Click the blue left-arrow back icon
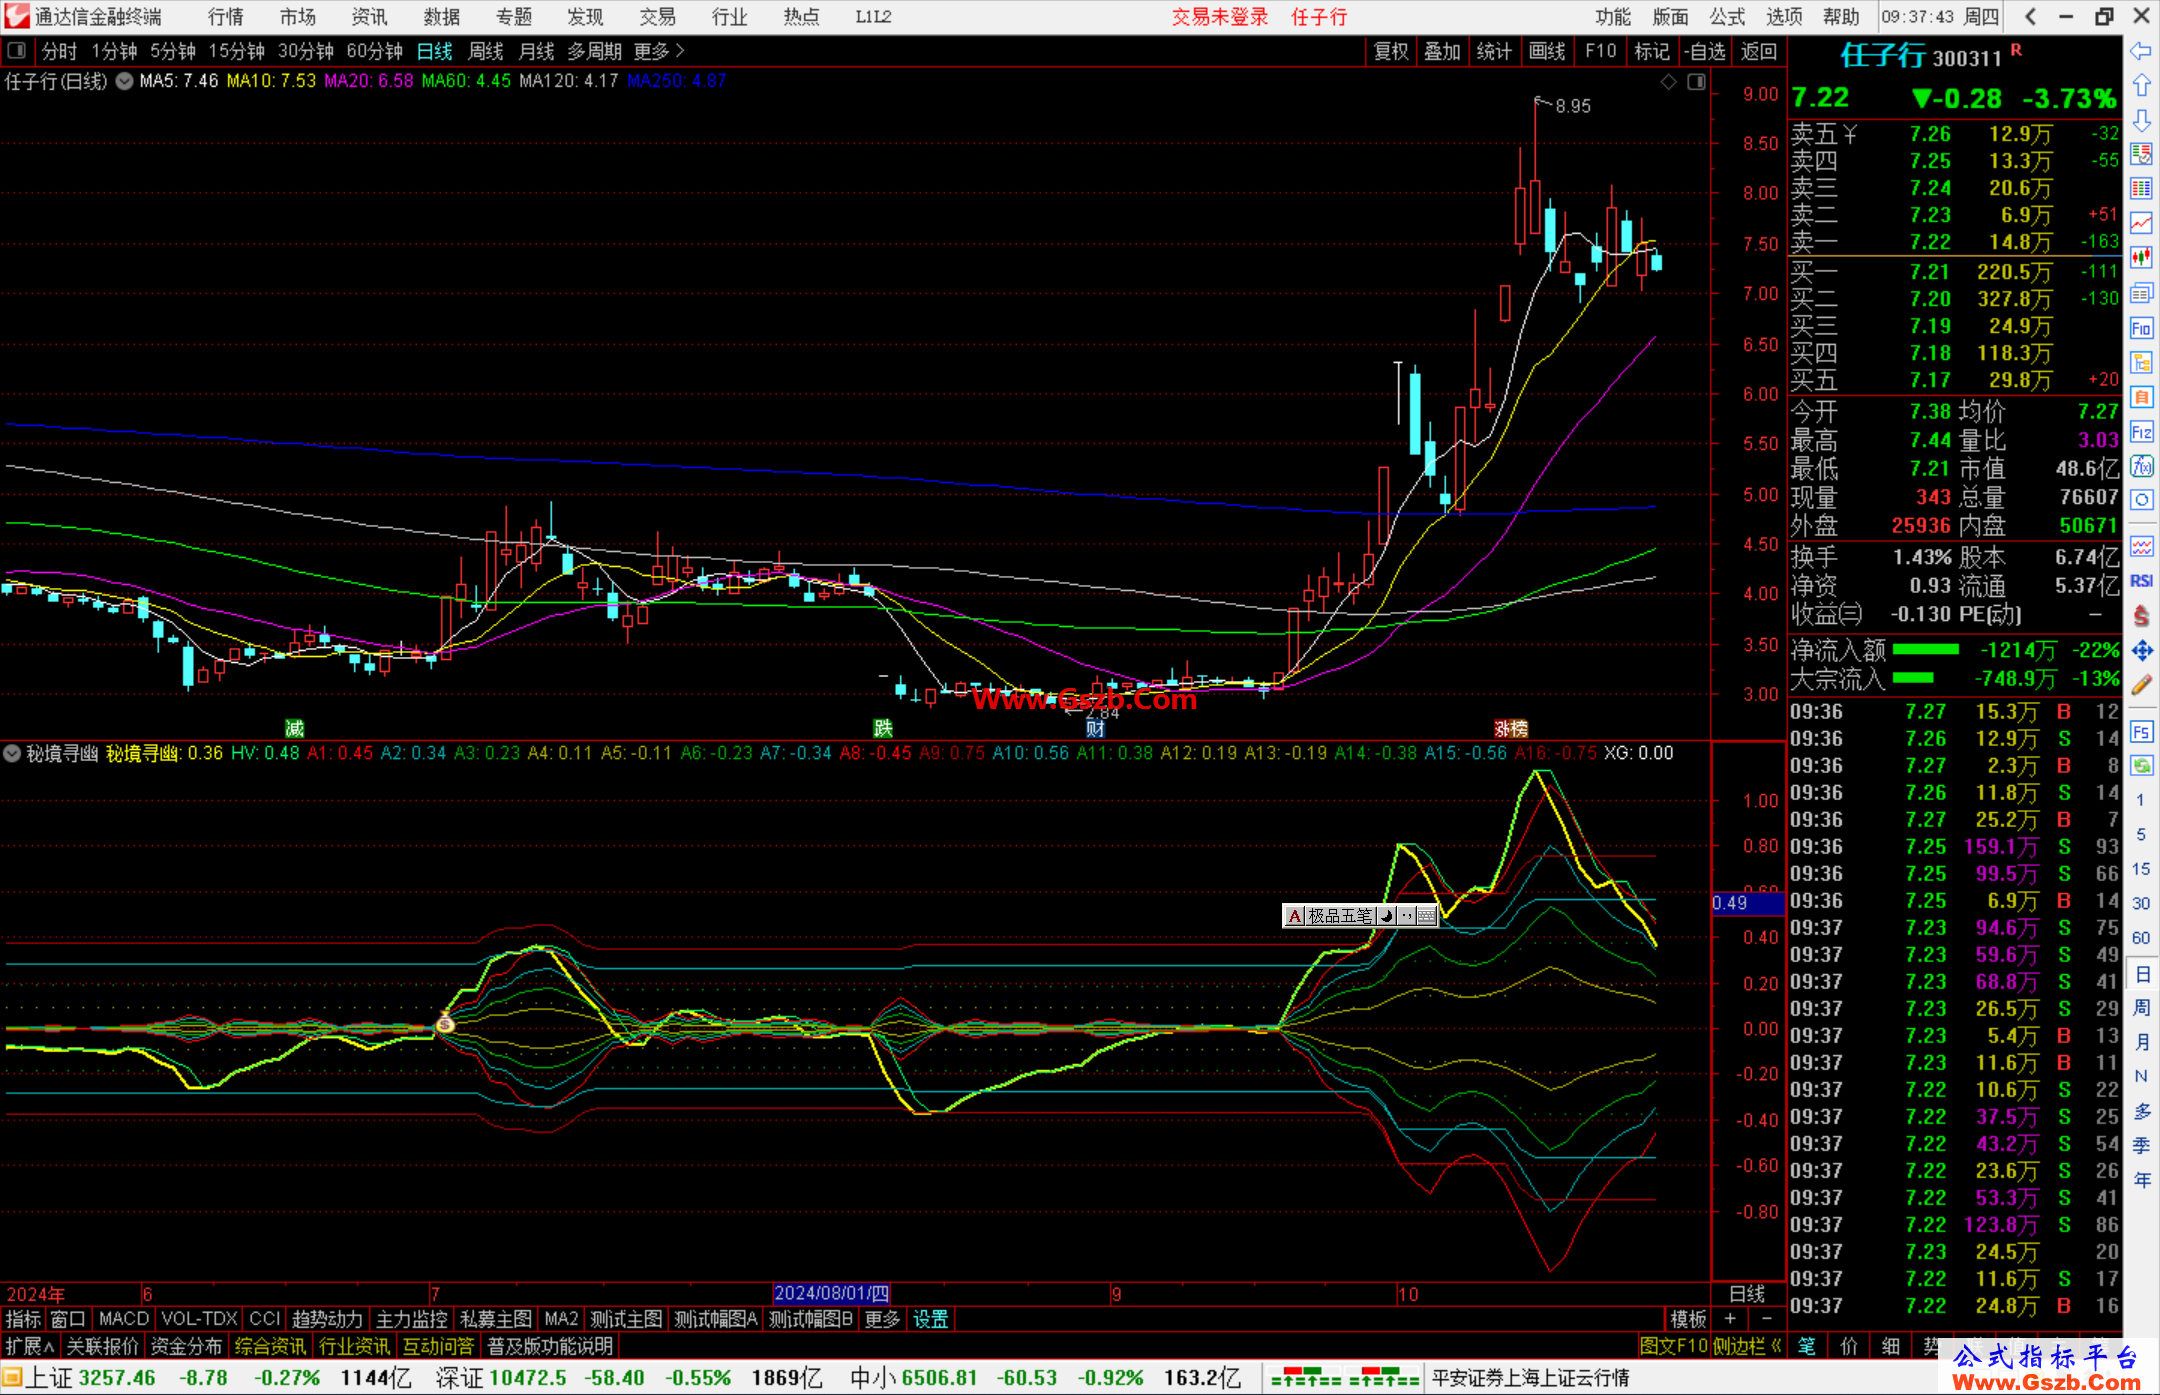The width and height of the screenshot is (2160, 1395). [x=2141, y=50]
